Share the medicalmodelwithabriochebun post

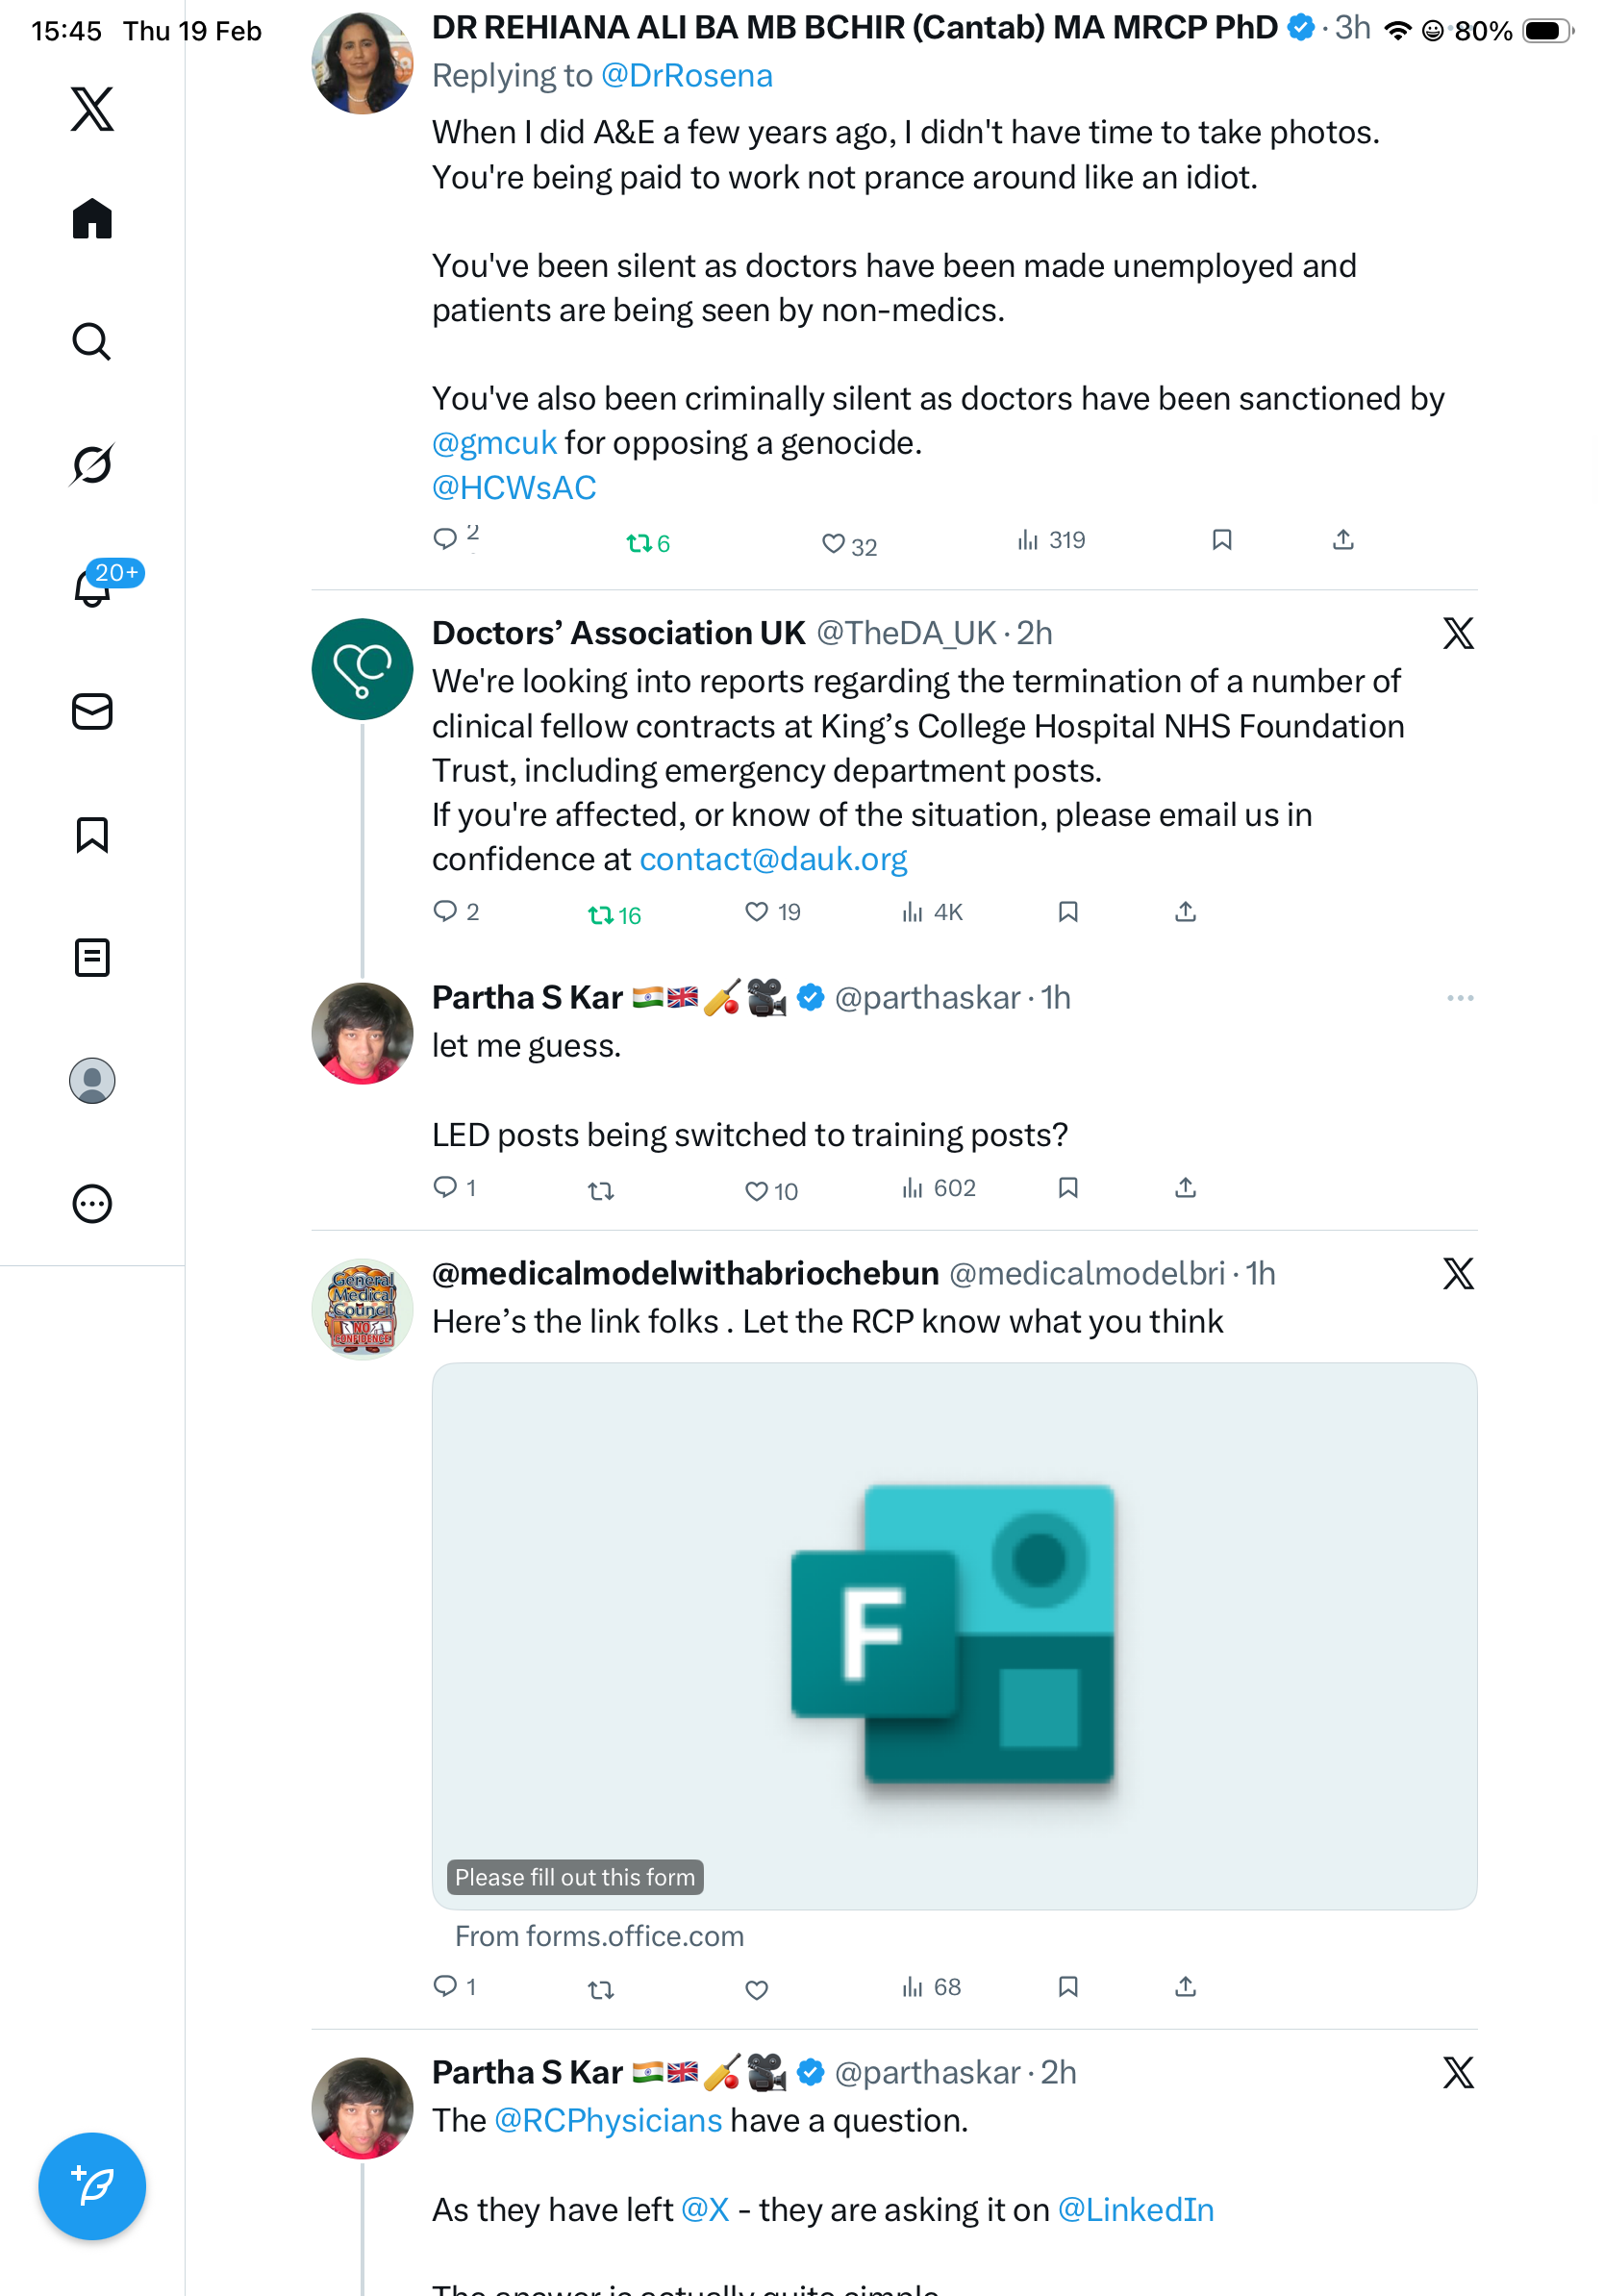click(1185, 1986)
